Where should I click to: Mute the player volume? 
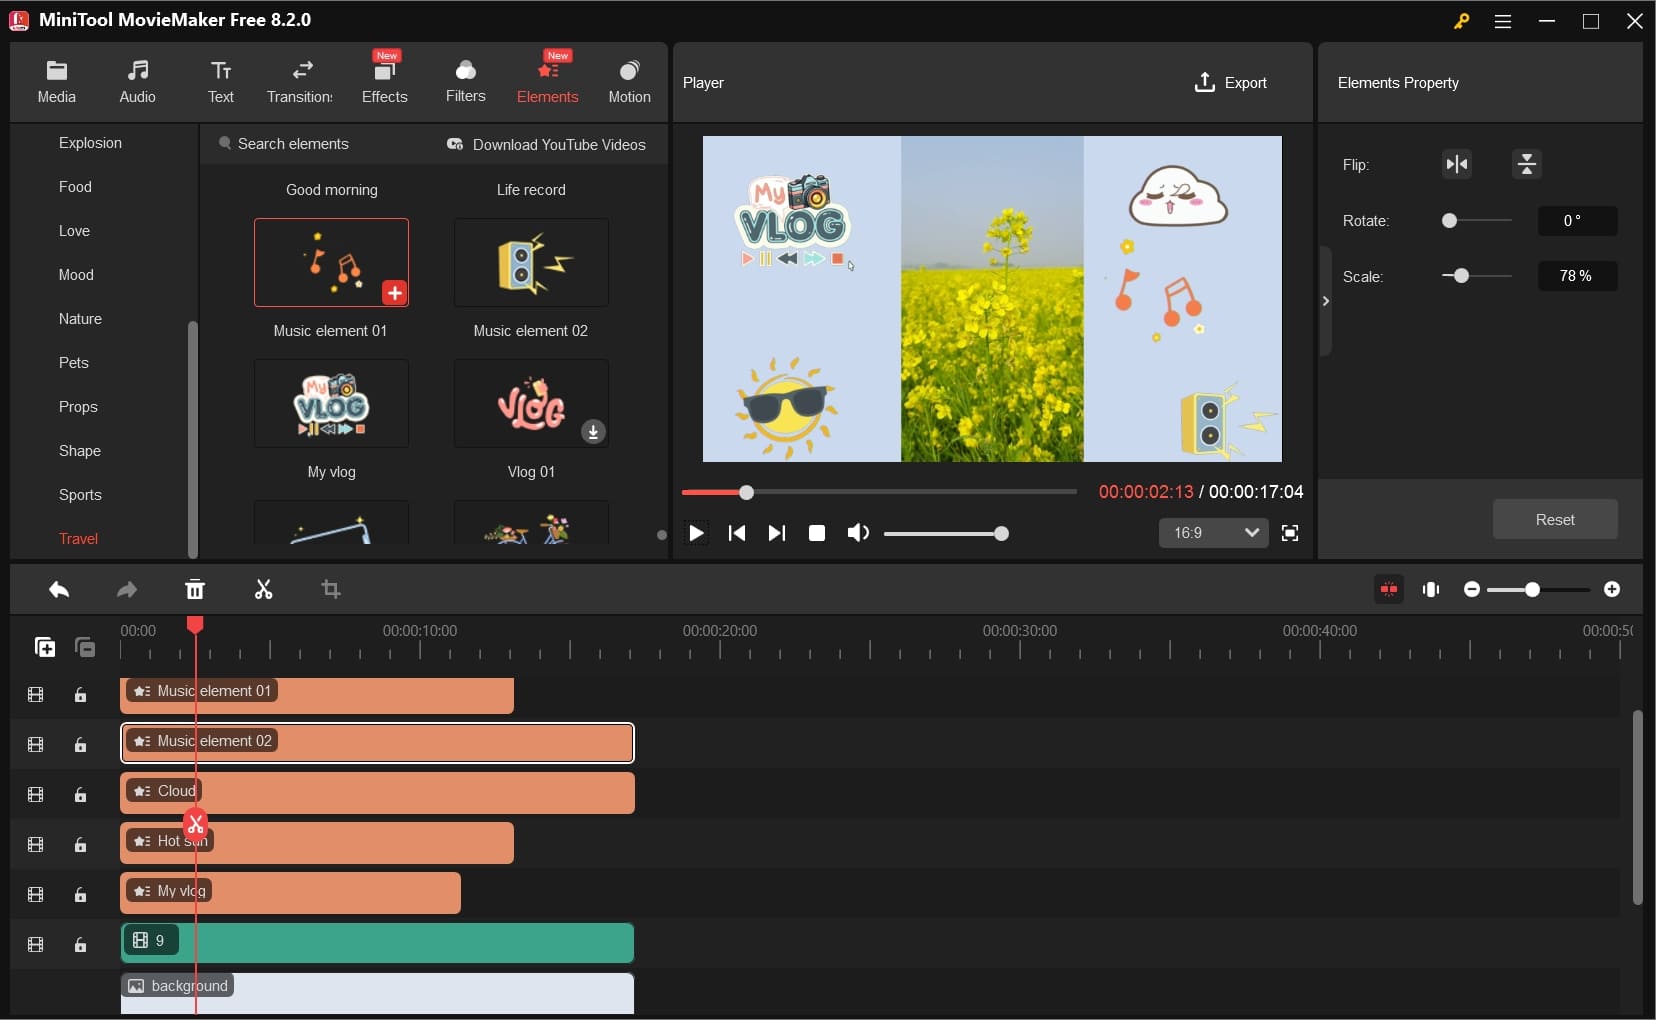858,533
